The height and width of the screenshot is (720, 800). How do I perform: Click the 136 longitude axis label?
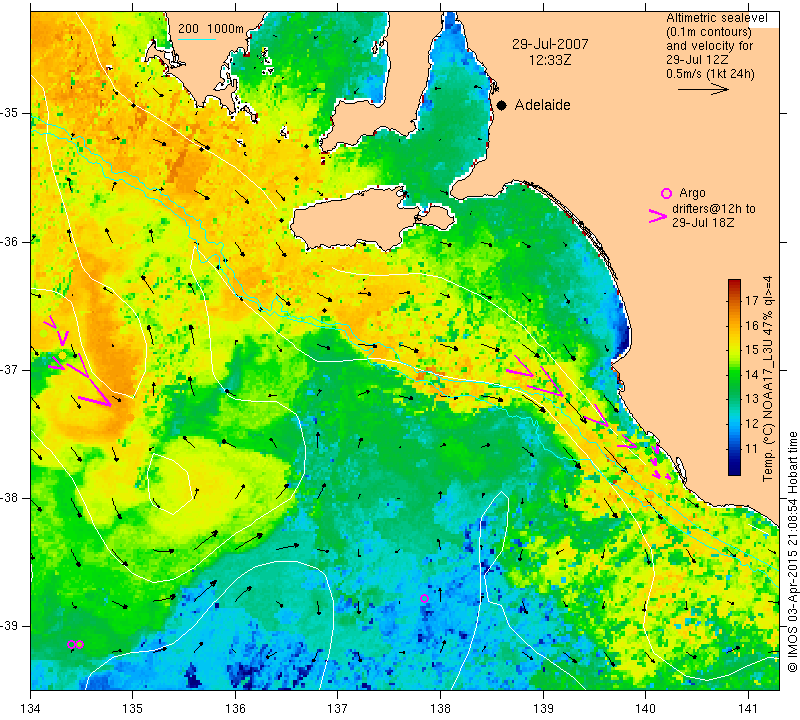(235, 708)
